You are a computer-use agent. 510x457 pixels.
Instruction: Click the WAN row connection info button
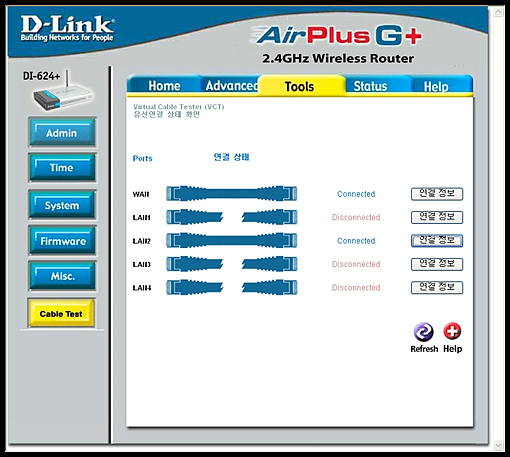pyautogui.click(x=437, y=194)
